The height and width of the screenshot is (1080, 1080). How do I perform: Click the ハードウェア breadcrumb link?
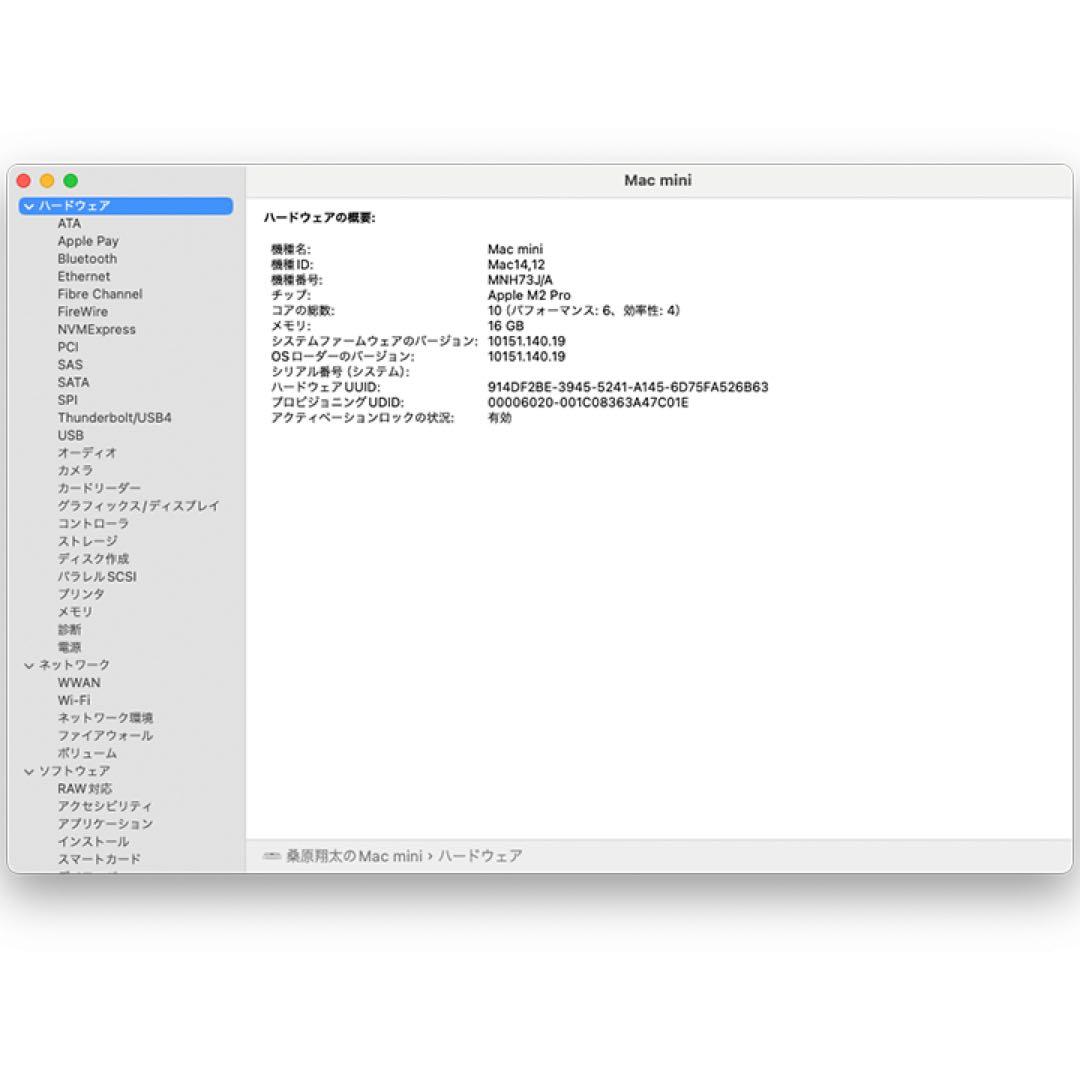point(479,856)
